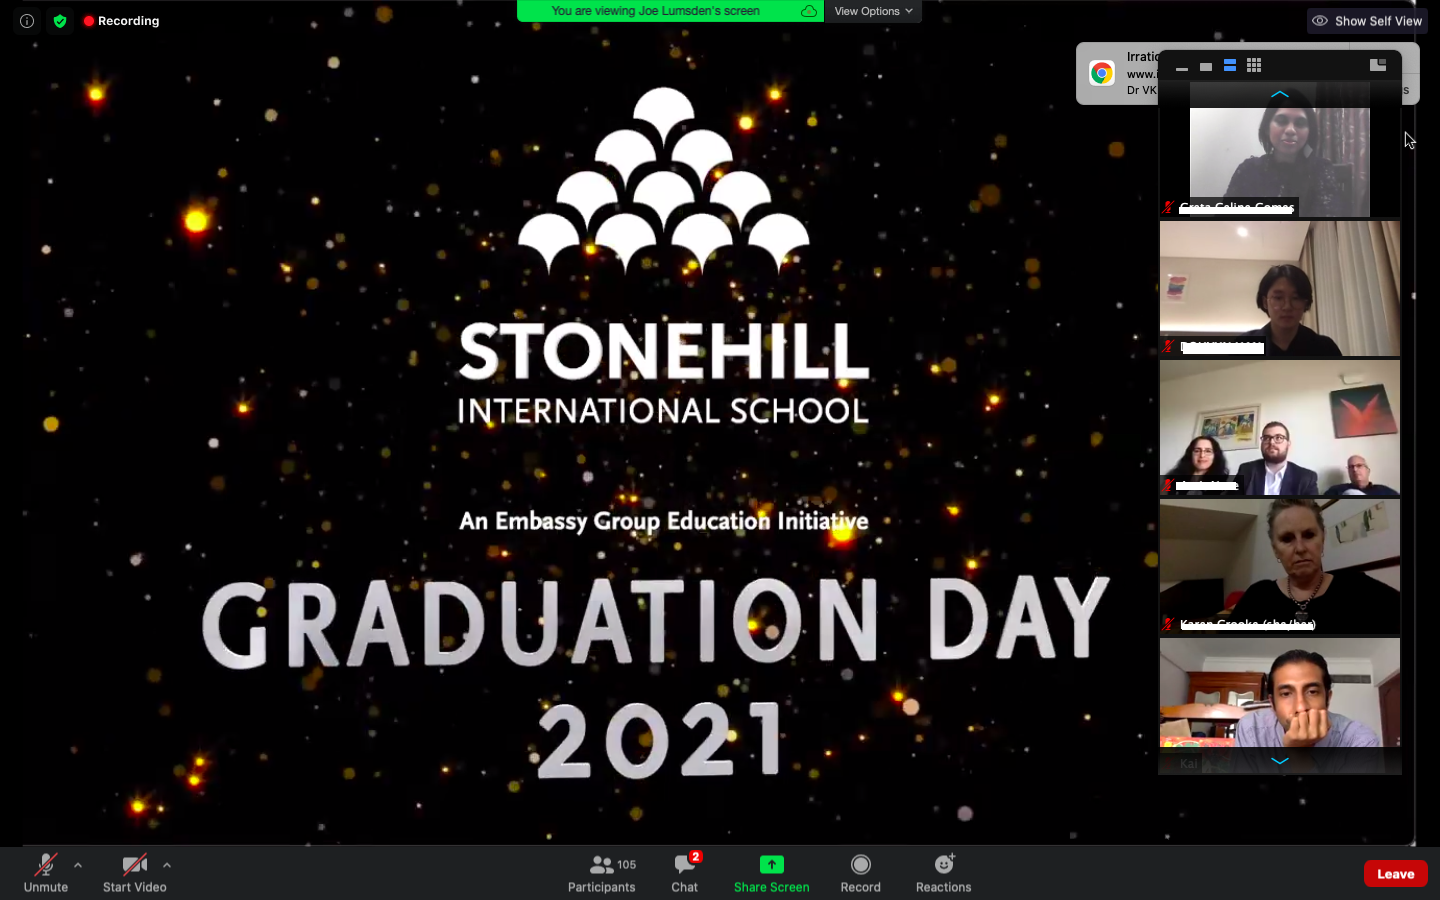This screenshot has height=900, width=1440.
Task: Click the meeting information icon
Action: (27, 21)
